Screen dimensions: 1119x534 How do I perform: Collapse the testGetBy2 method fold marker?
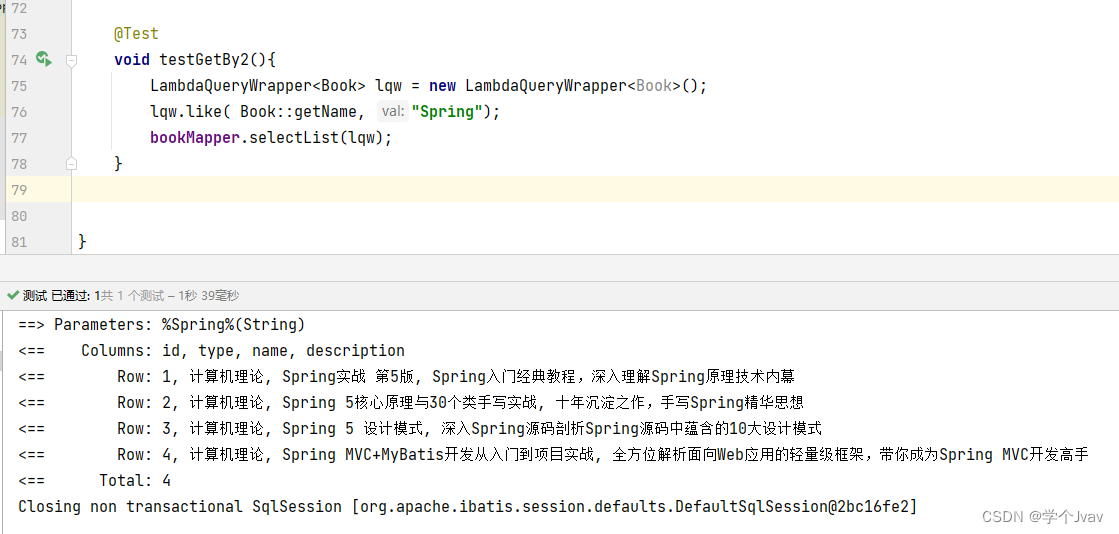tap(71, 60)
